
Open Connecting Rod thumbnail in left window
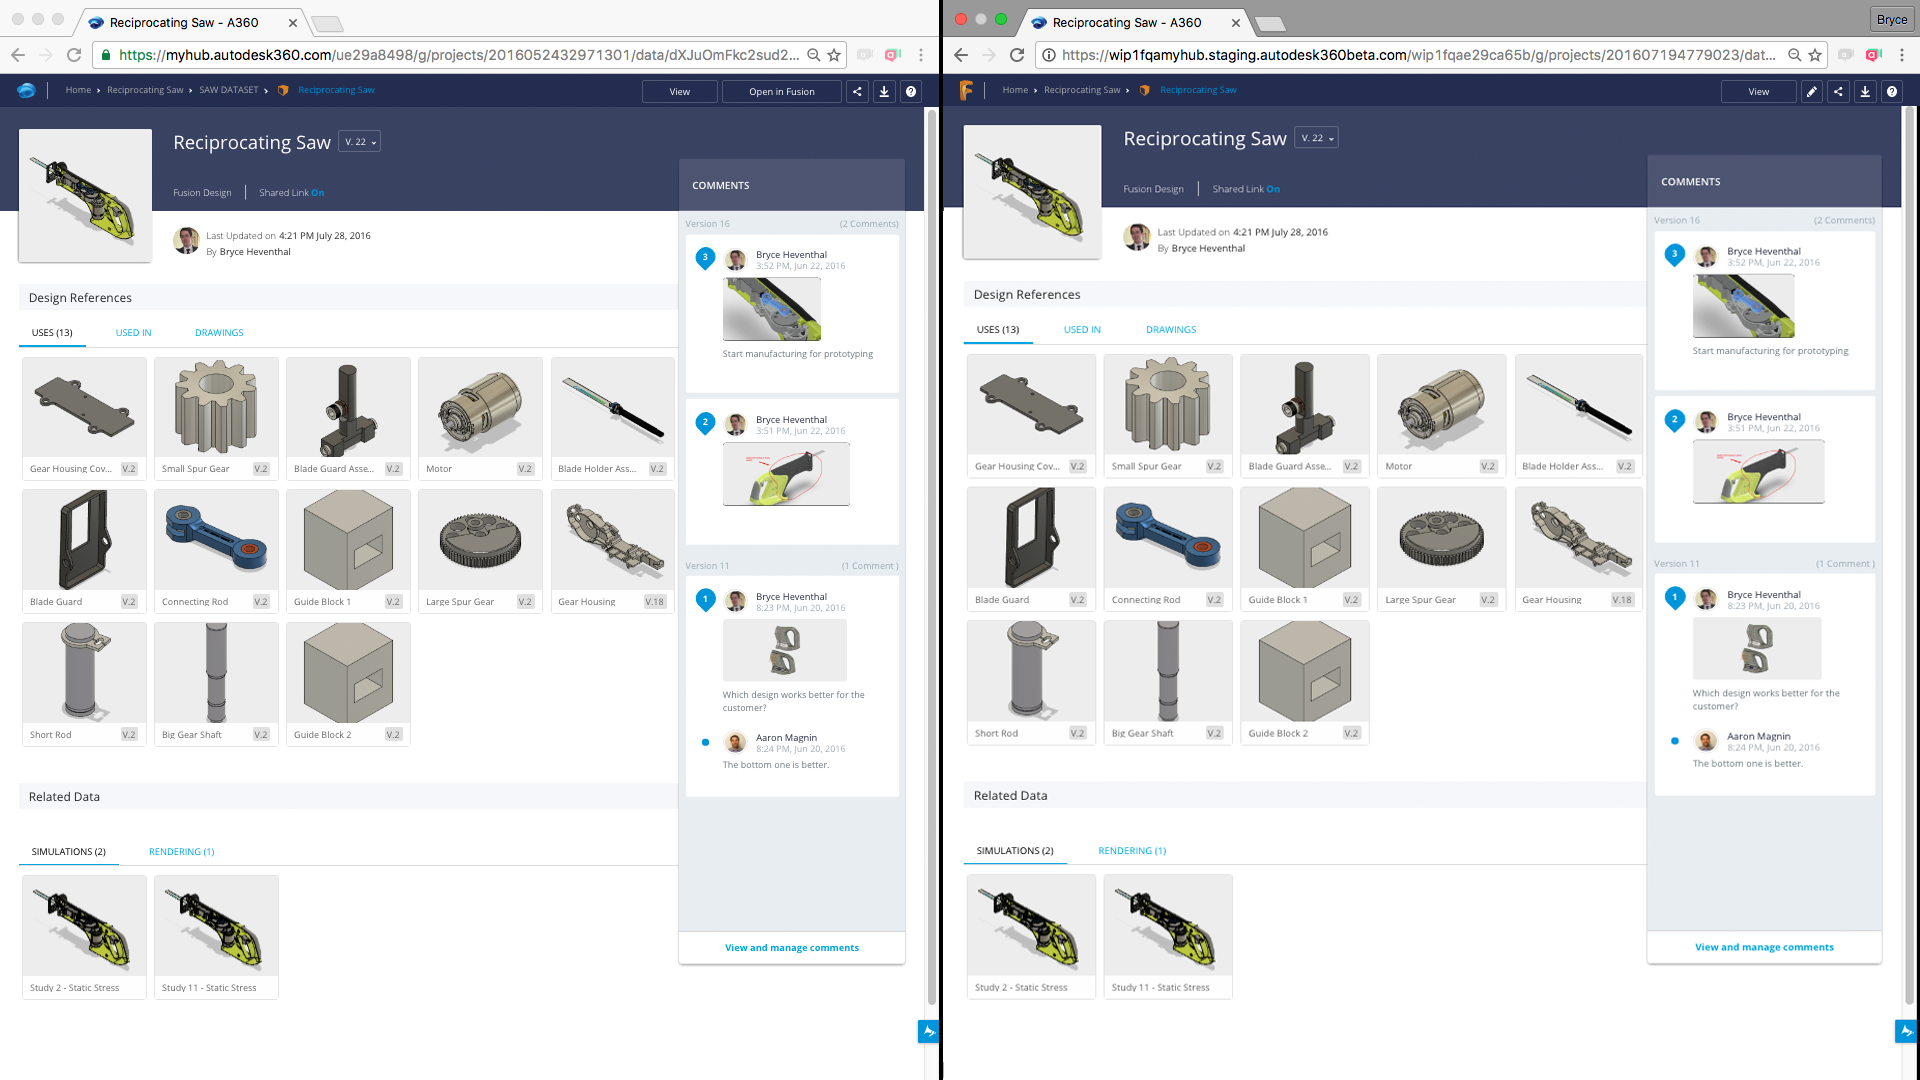(x=216, y=540)
